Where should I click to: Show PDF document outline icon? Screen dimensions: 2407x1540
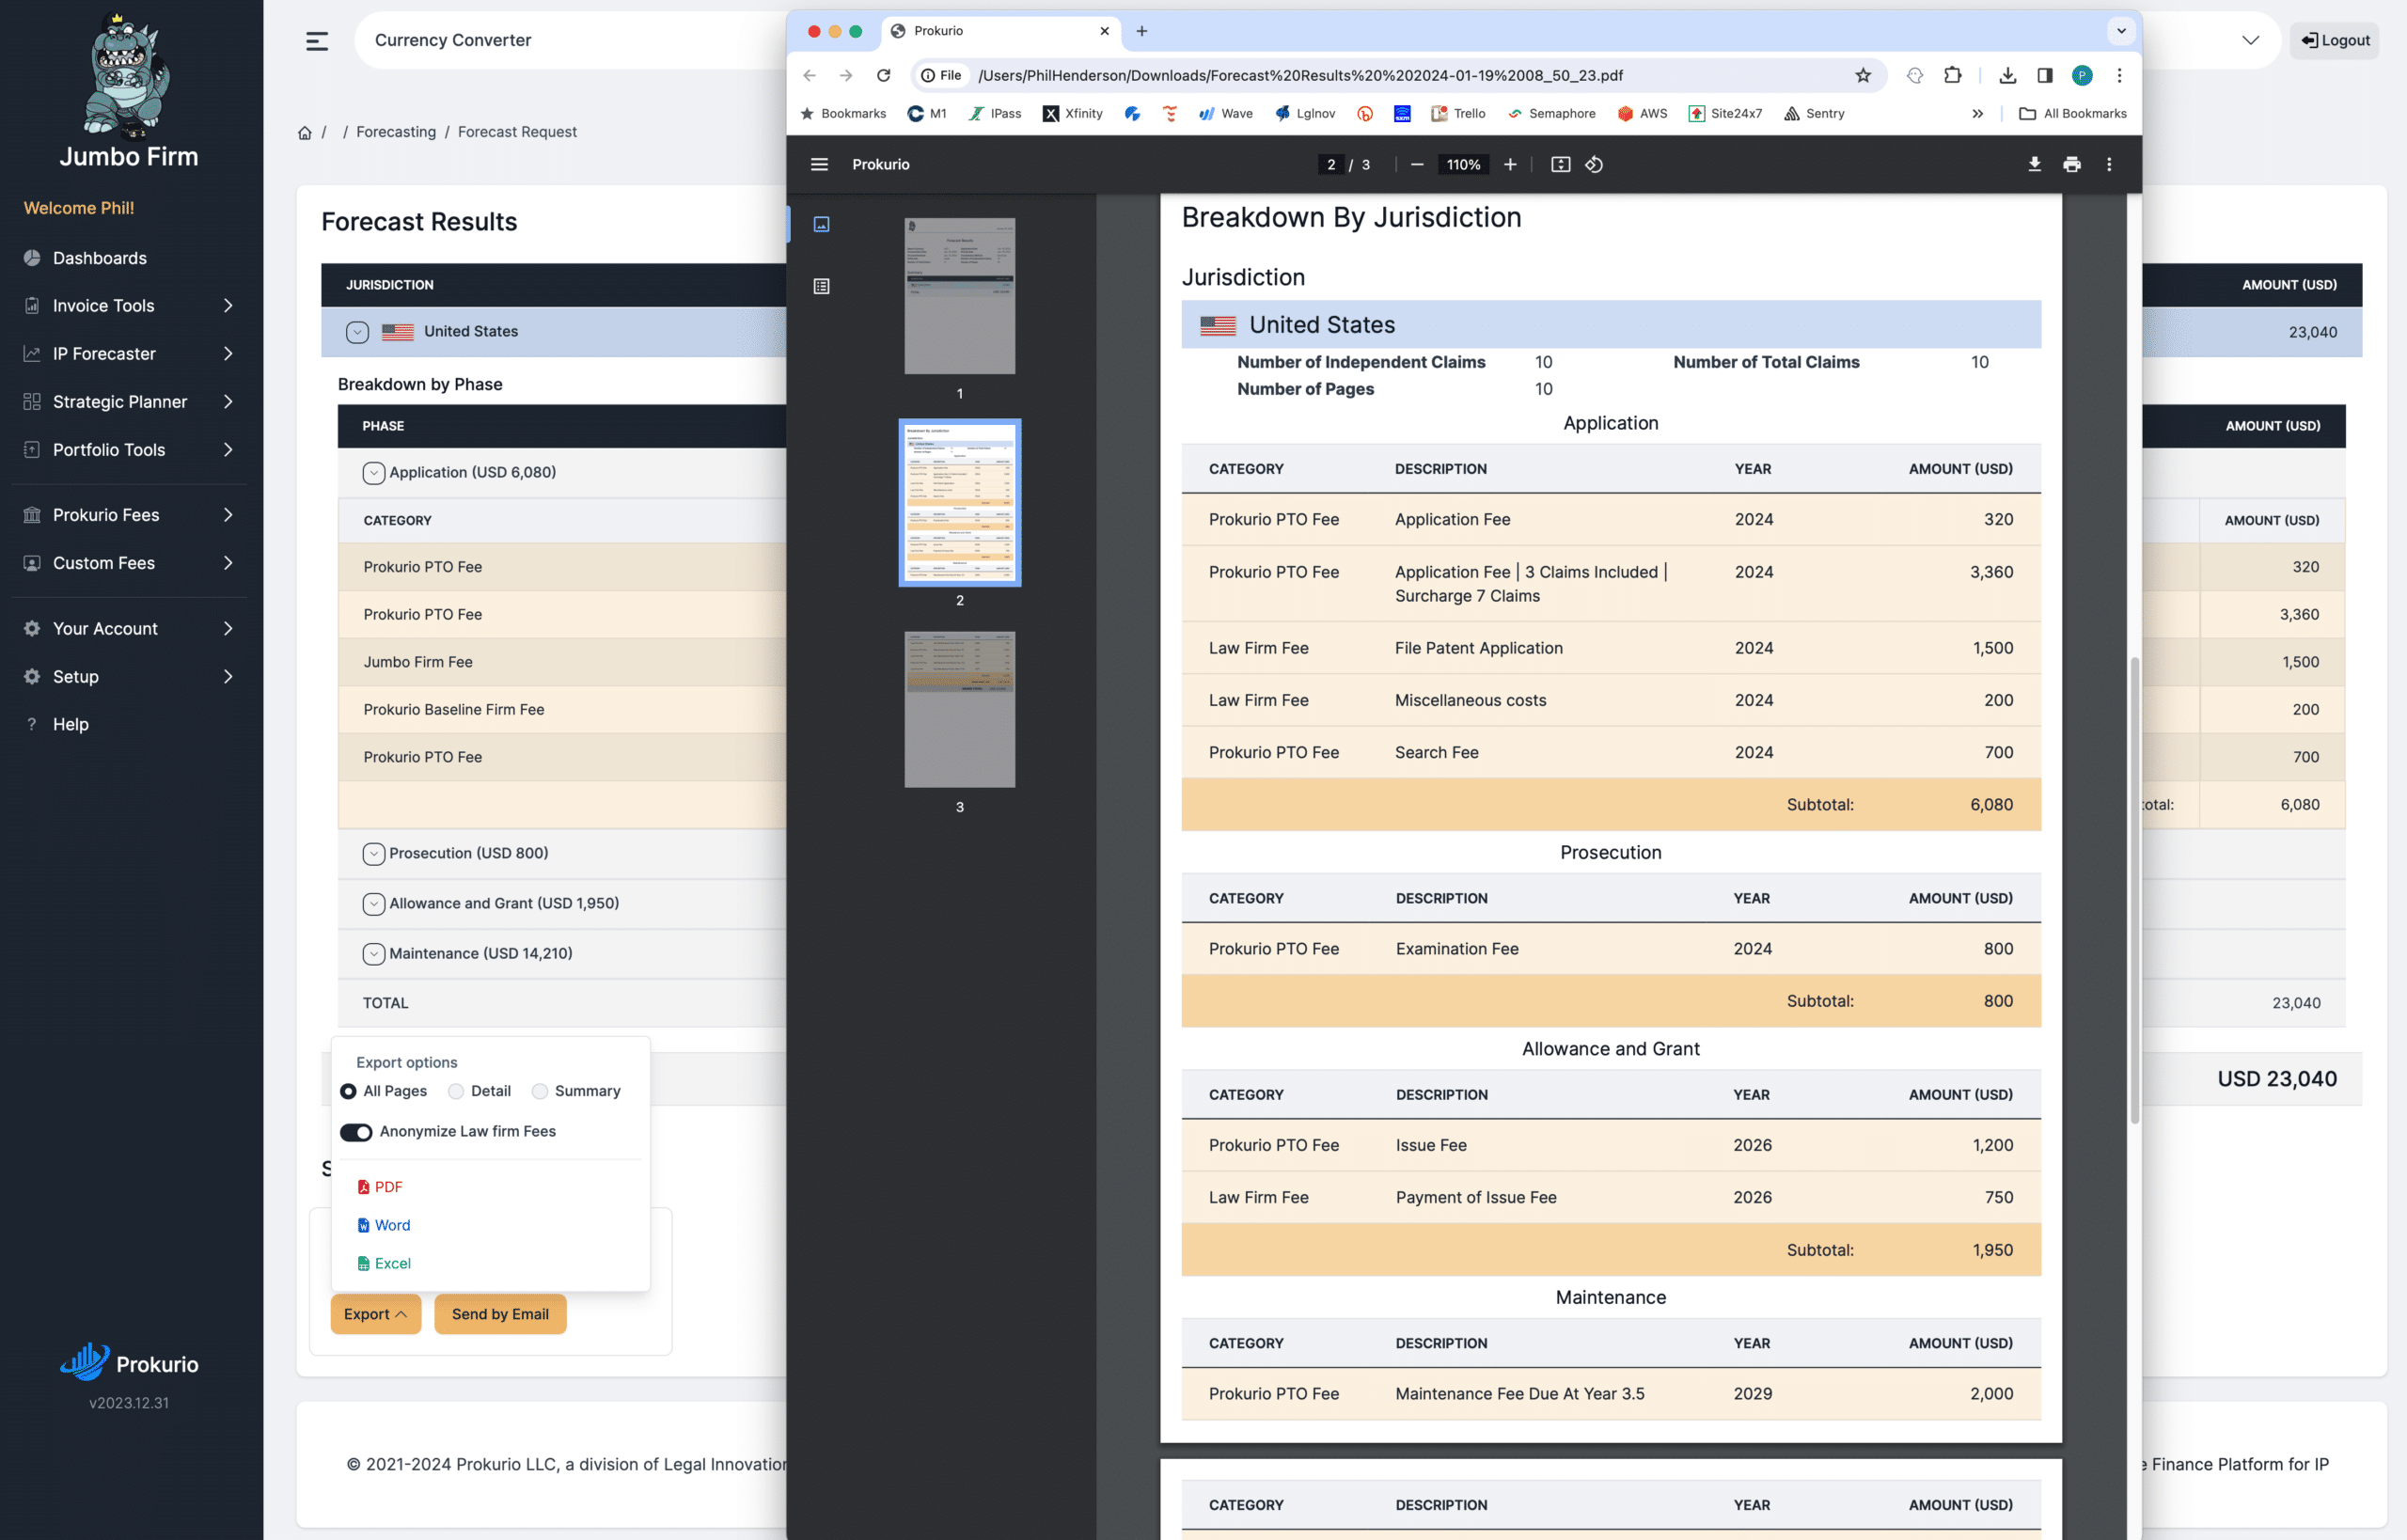(x=821, y=286)
